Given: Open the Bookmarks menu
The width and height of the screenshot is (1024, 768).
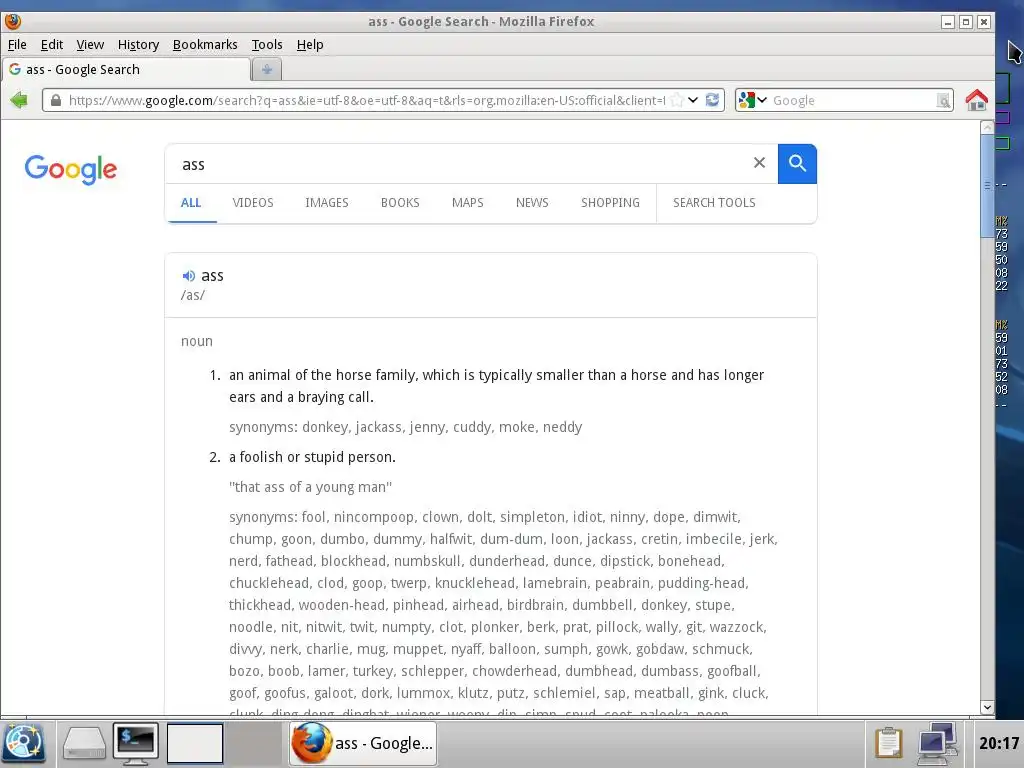Looking at the screenshot, I should 205,44.
